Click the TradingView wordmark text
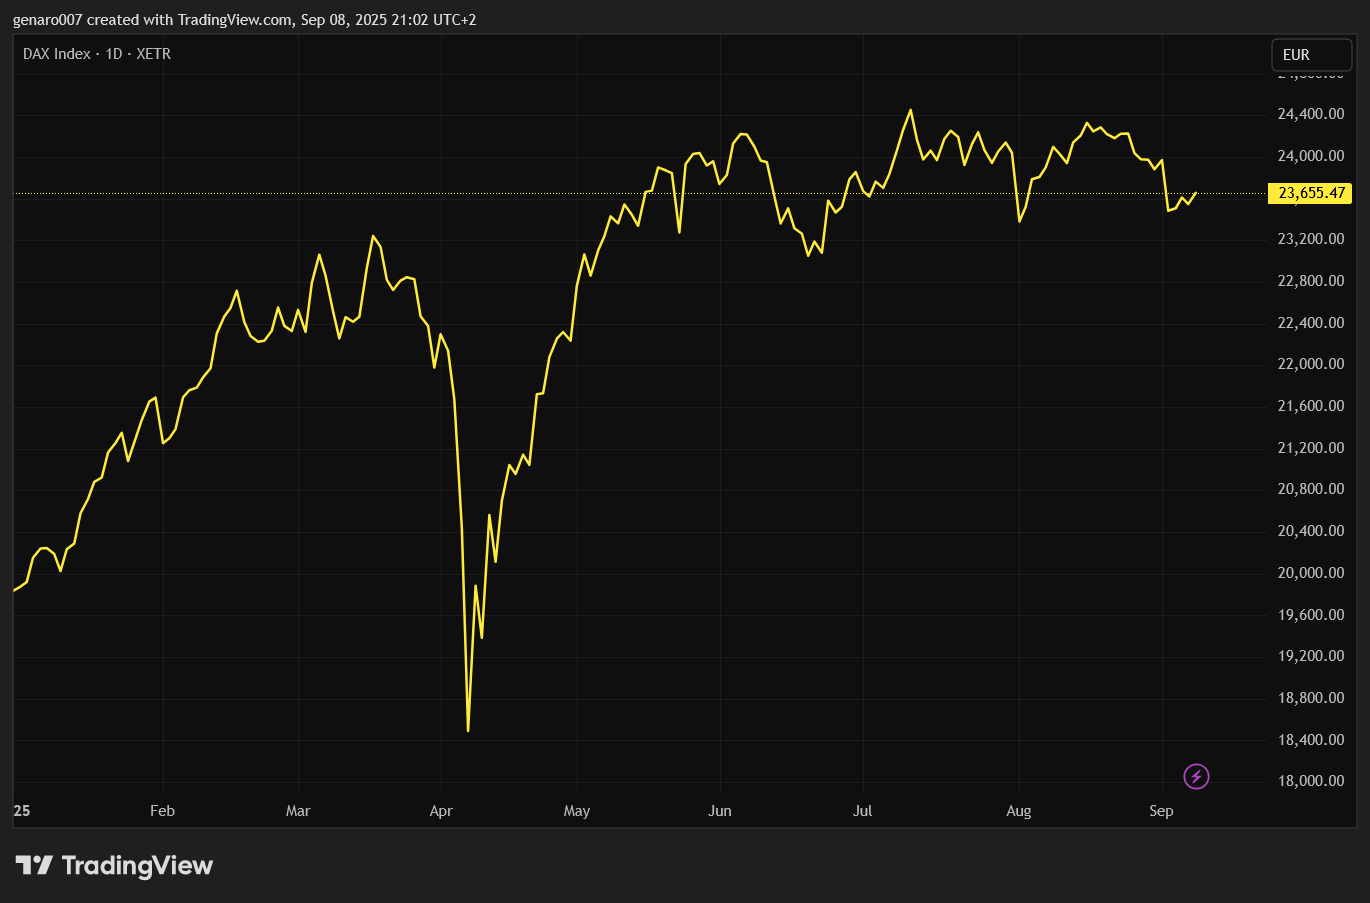 pyautogui.click(x=138, y=865)
